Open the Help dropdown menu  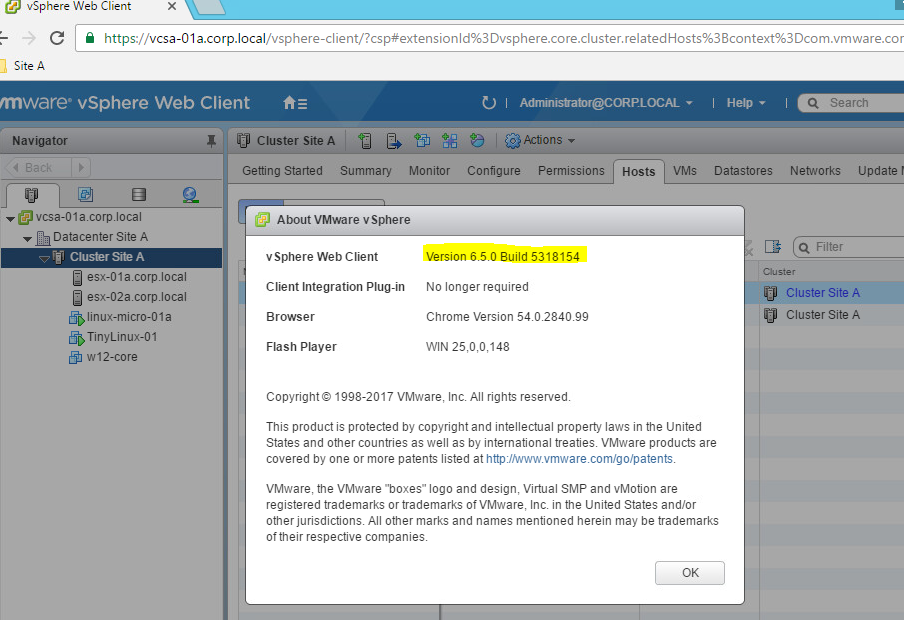(x=745, y=103)
